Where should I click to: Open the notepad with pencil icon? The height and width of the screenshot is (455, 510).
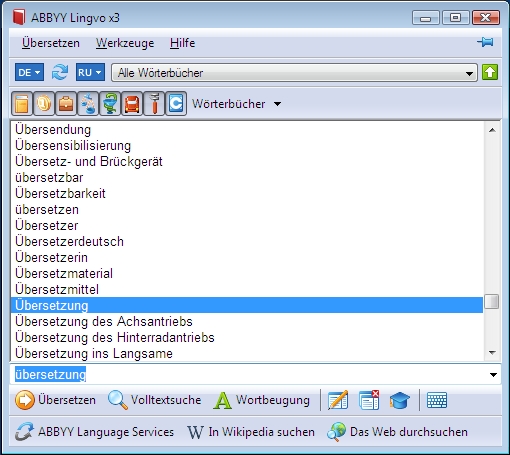[x=338, y=400]
